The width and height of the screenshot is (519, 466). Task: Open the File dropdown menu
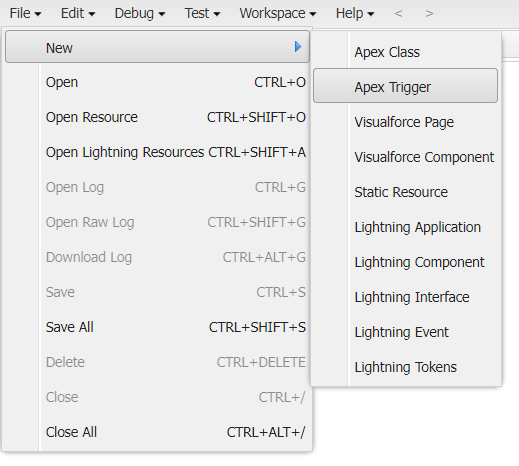[x=25, y=13]
